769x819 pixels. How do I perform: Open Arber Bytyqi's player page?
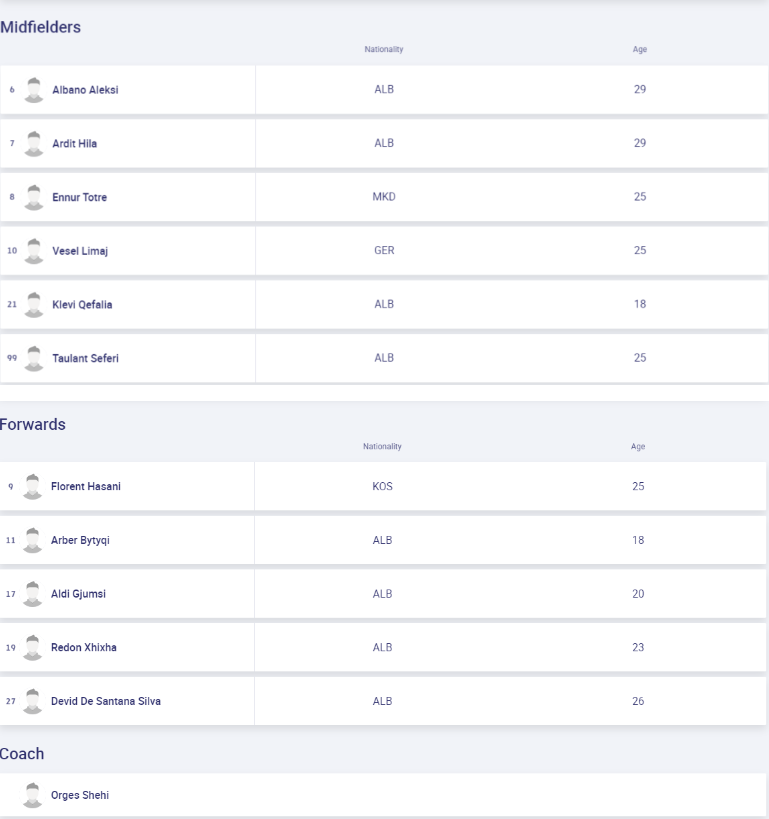(x=80, y=540)
